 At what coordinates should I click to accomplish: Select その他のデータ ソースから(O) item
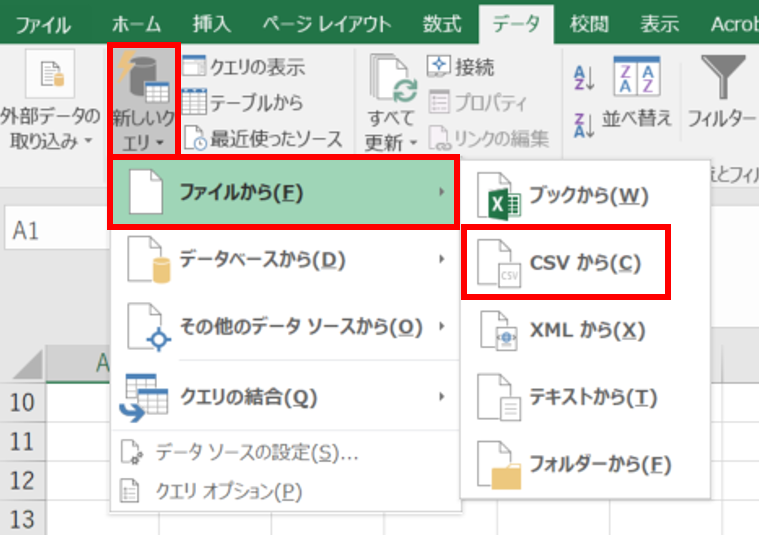coord(286,327)
